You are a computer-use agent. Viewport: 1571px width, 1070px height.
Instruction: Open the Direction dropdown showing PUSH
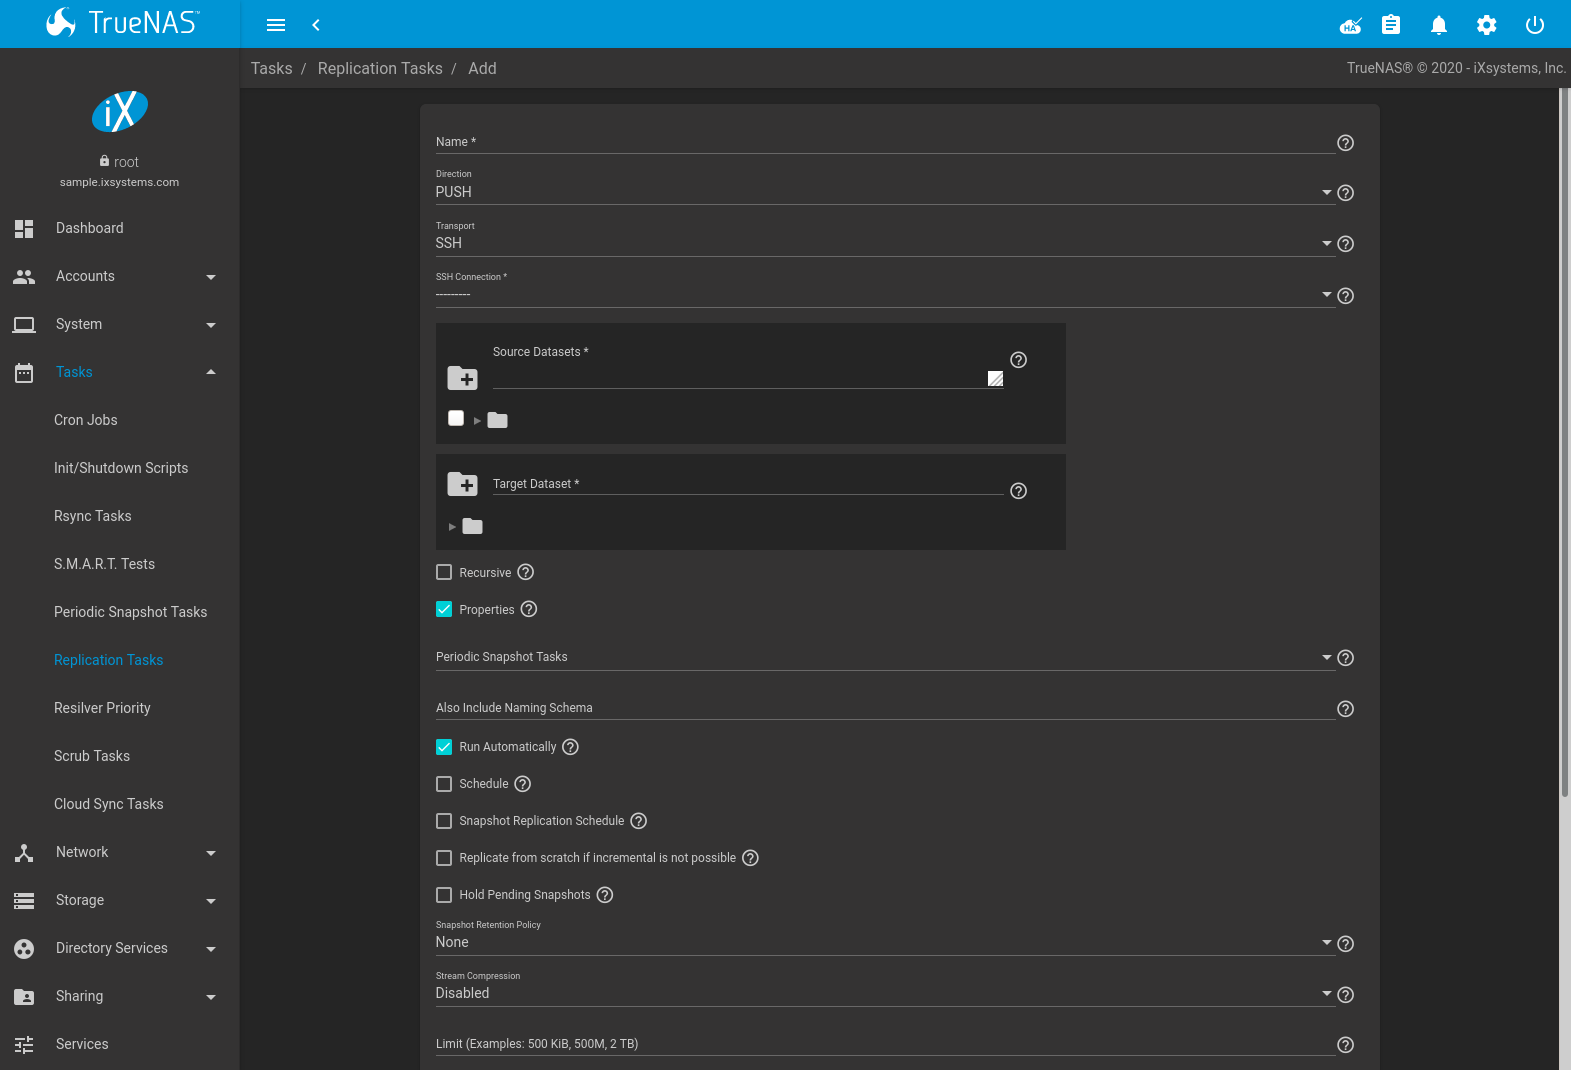(885, 192)
